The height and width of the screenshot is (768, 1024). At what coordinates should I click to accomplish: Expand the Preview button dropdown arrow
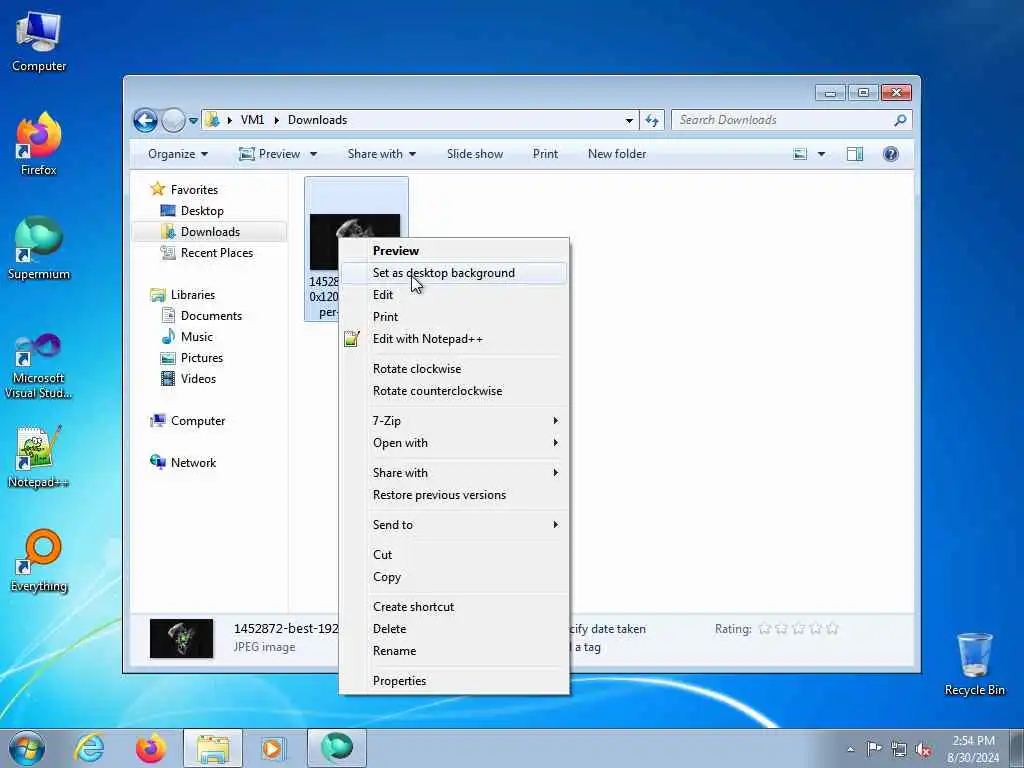tap(313, 154)
